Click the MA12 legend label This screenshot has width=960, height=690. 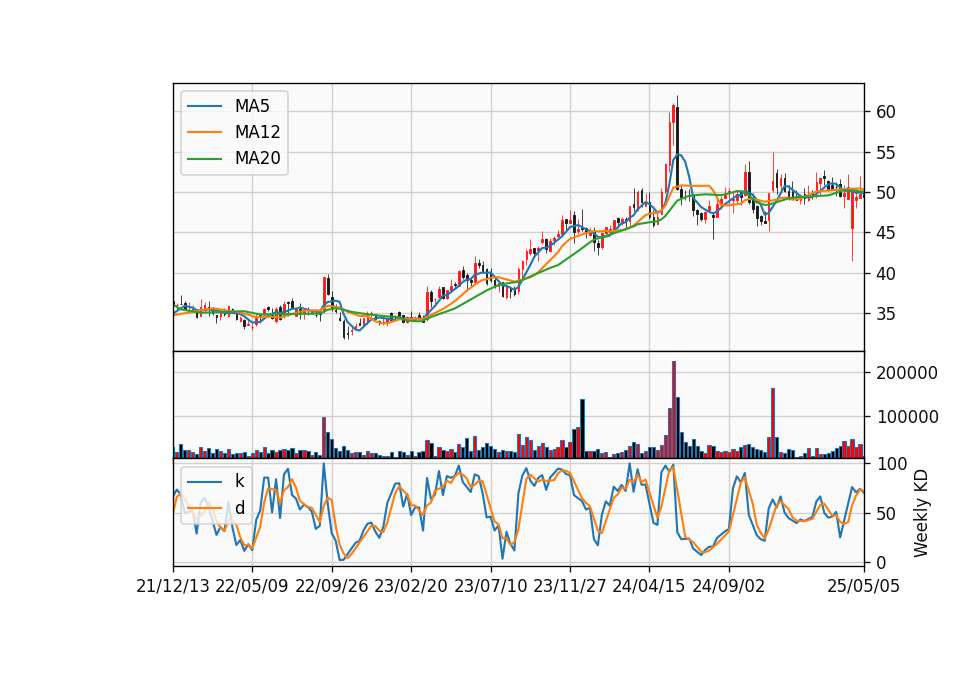pos(257,132)
